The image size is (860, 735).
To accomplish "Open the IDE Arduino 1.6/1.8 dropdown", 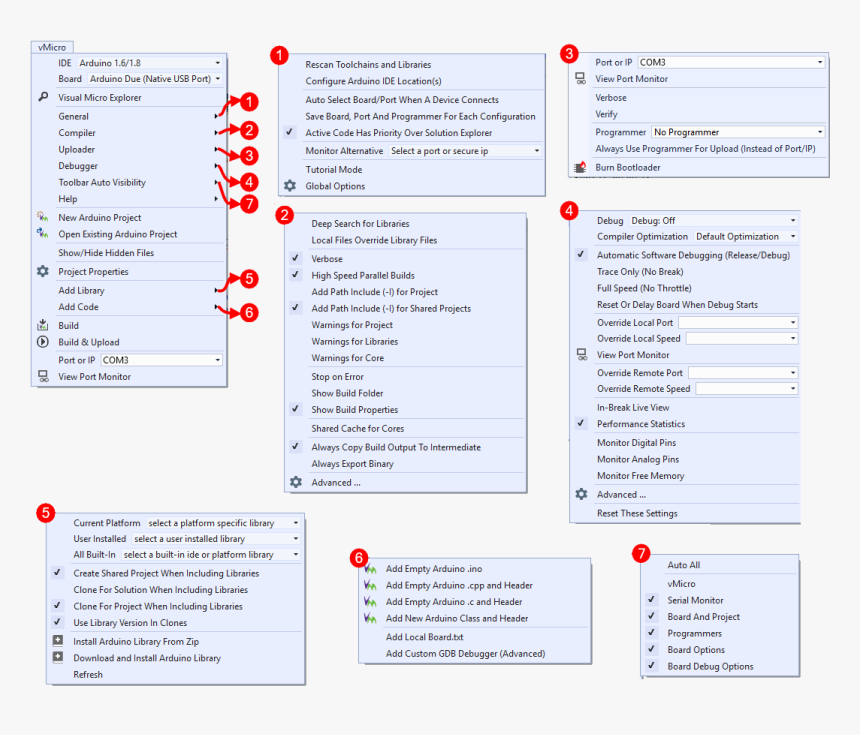I will coord(149,63).
